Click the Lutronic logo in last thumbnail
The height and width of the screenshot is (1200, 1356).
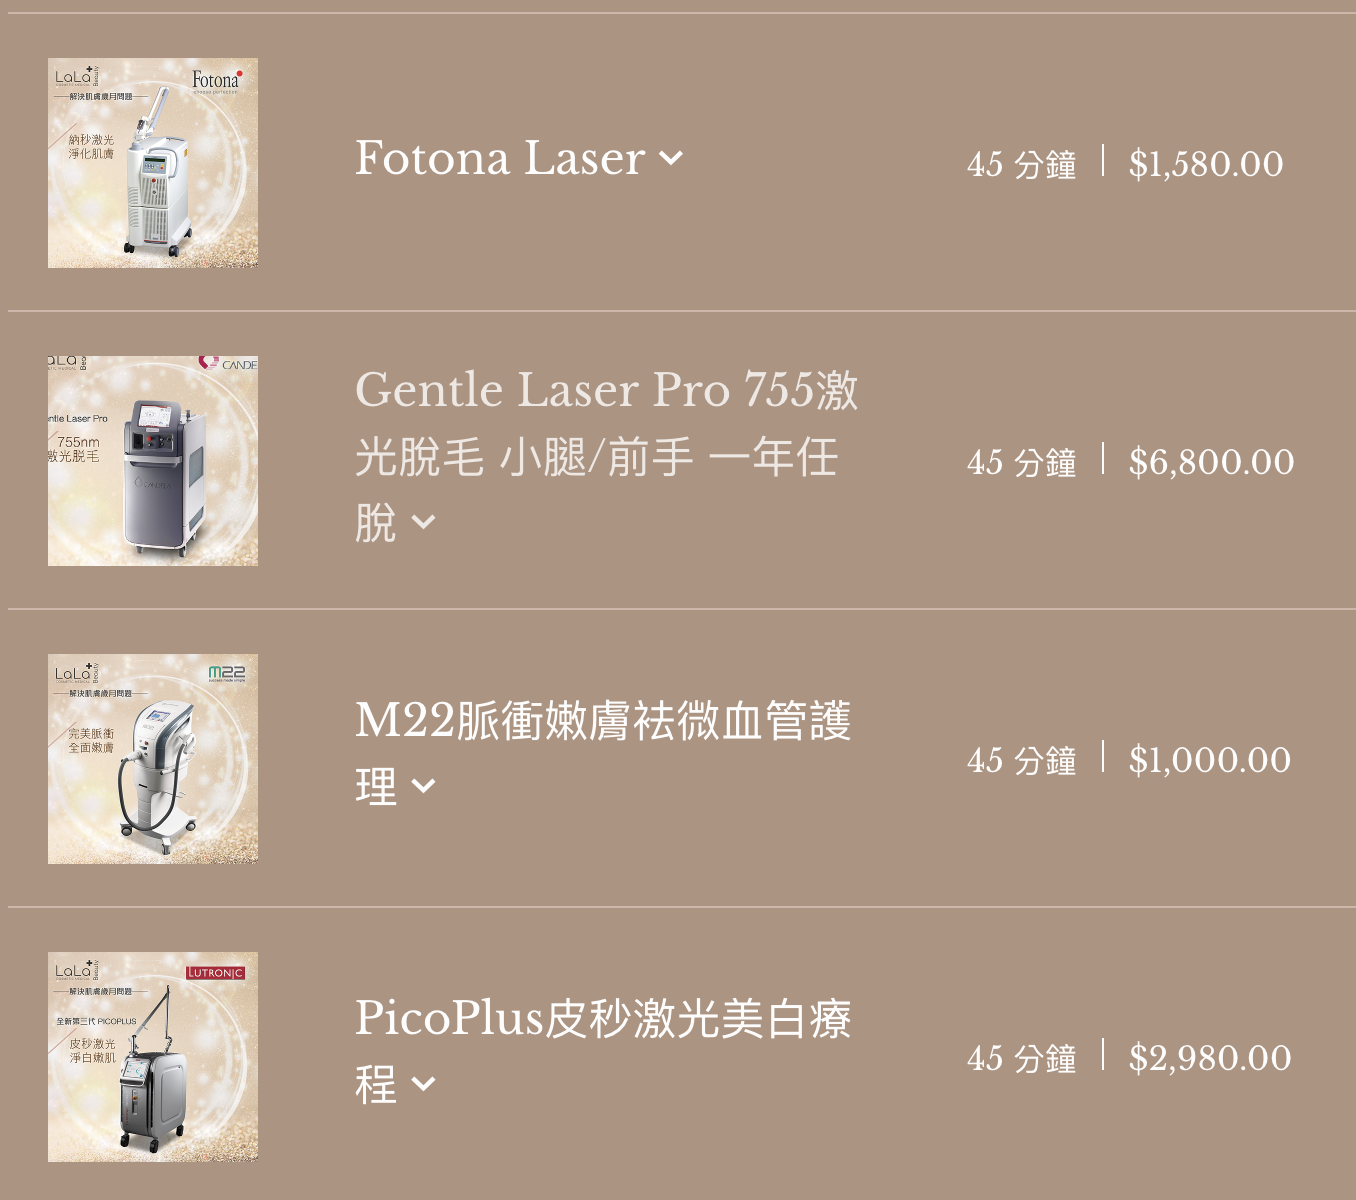tap(215, 972)
